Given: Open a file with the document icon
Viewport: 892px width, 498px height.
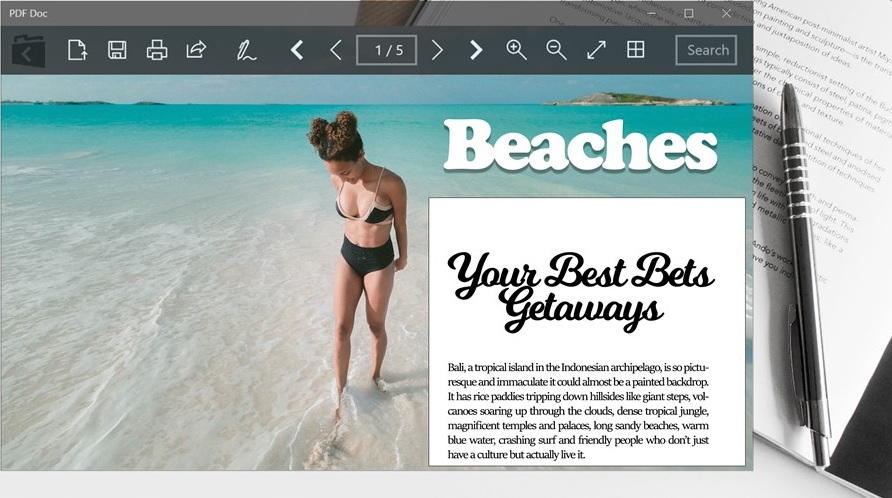Looking at the screenshot, I should (x=77, y=50).
